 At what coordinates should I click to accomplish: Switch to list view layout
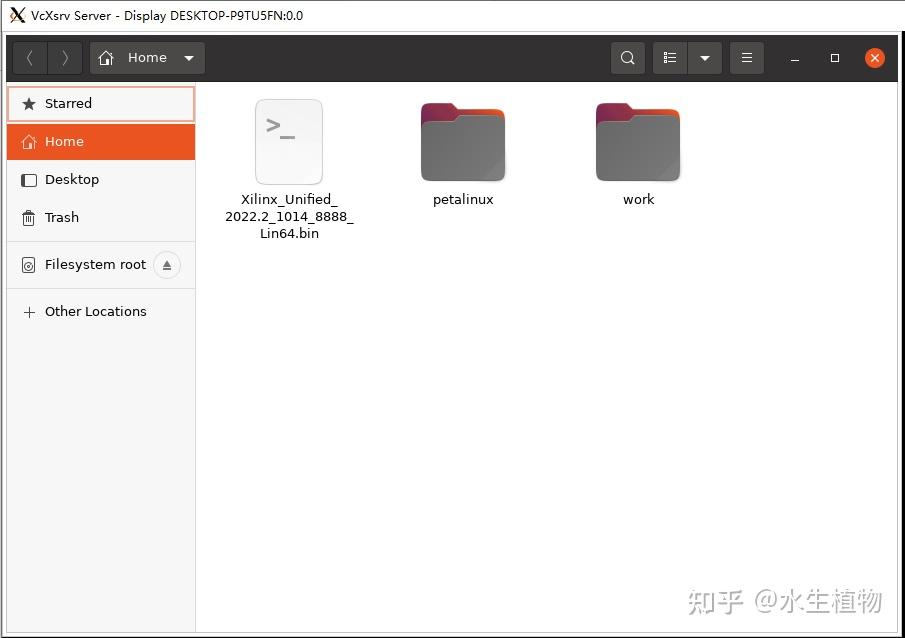pos(670,57)
